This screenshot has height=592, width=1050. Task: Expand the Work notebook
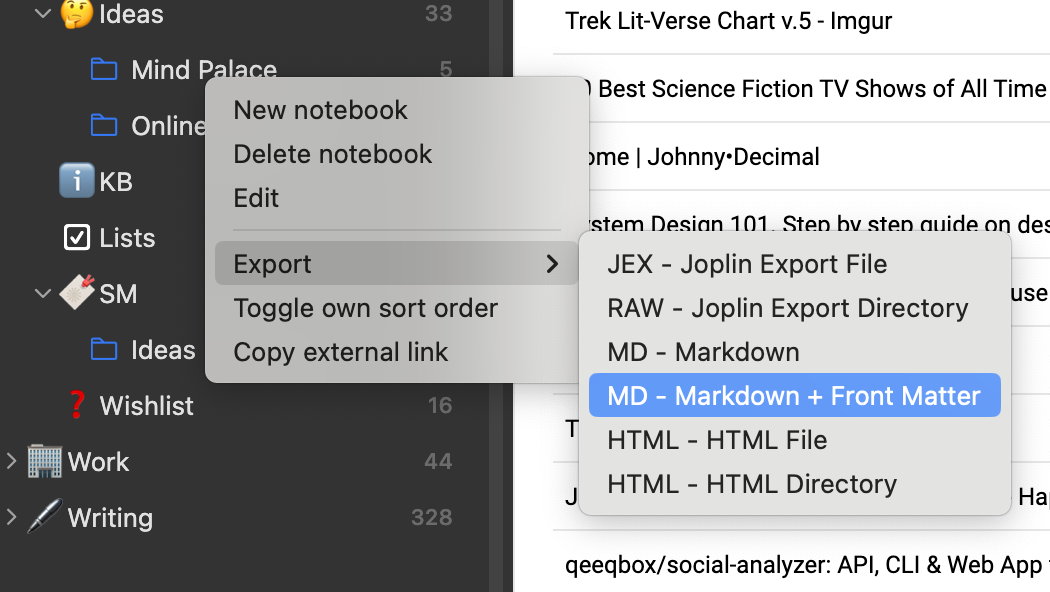coord(12,462)
